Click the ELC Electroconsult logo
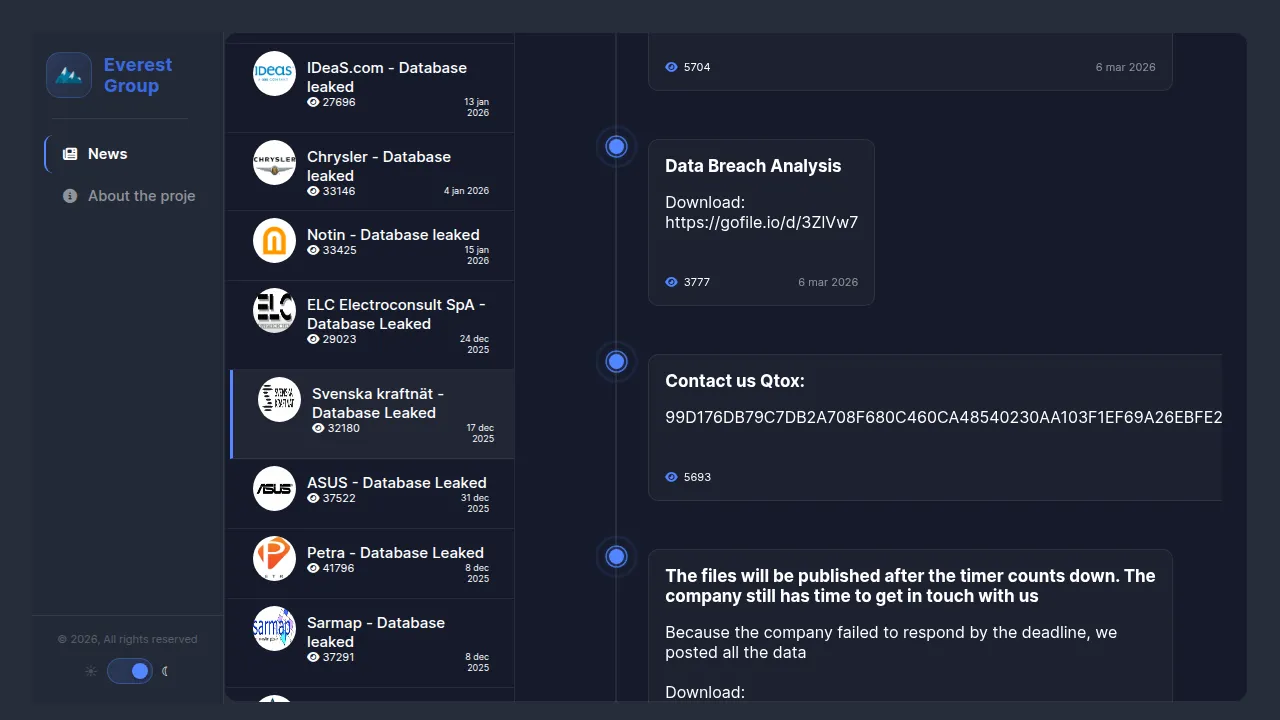This screenshot has height=720, width=1280. pyautogui.click(x=274, y=311)
